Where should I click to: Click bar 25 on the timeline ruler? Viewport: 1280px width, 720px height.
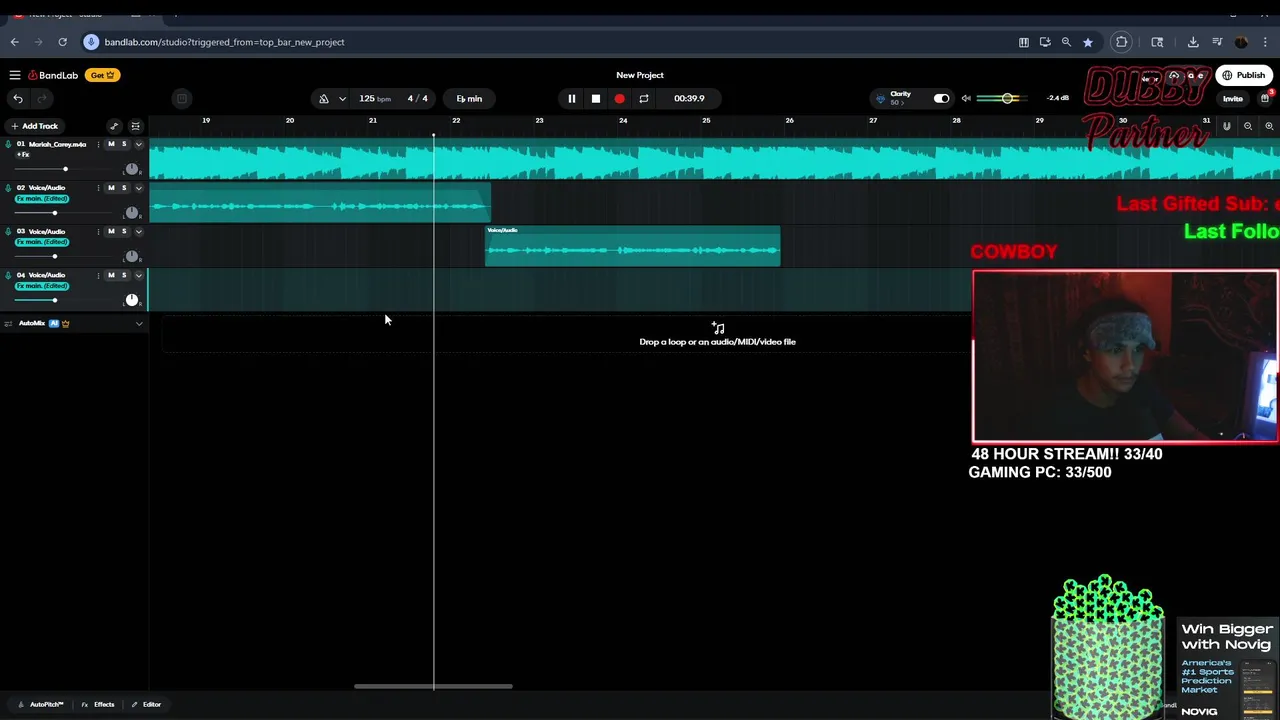706,121
